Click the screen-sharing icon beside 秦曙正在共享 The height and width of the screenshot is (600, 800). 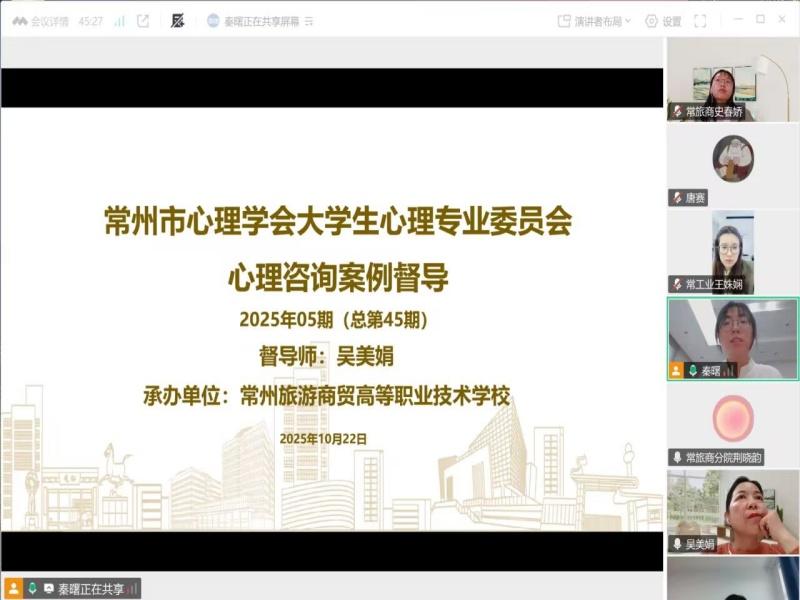(49, 588)
